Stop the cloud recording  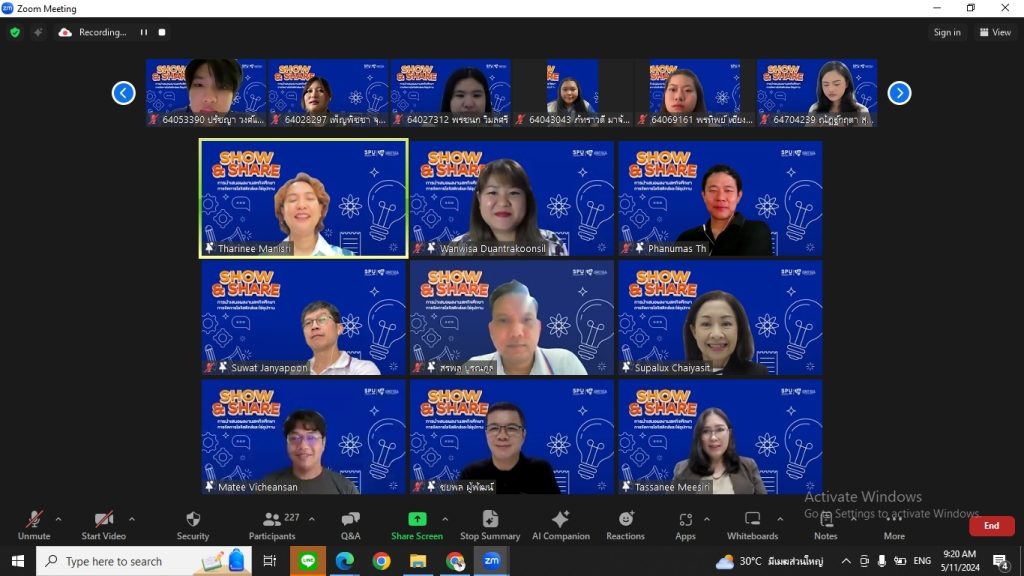pos(162,32)
